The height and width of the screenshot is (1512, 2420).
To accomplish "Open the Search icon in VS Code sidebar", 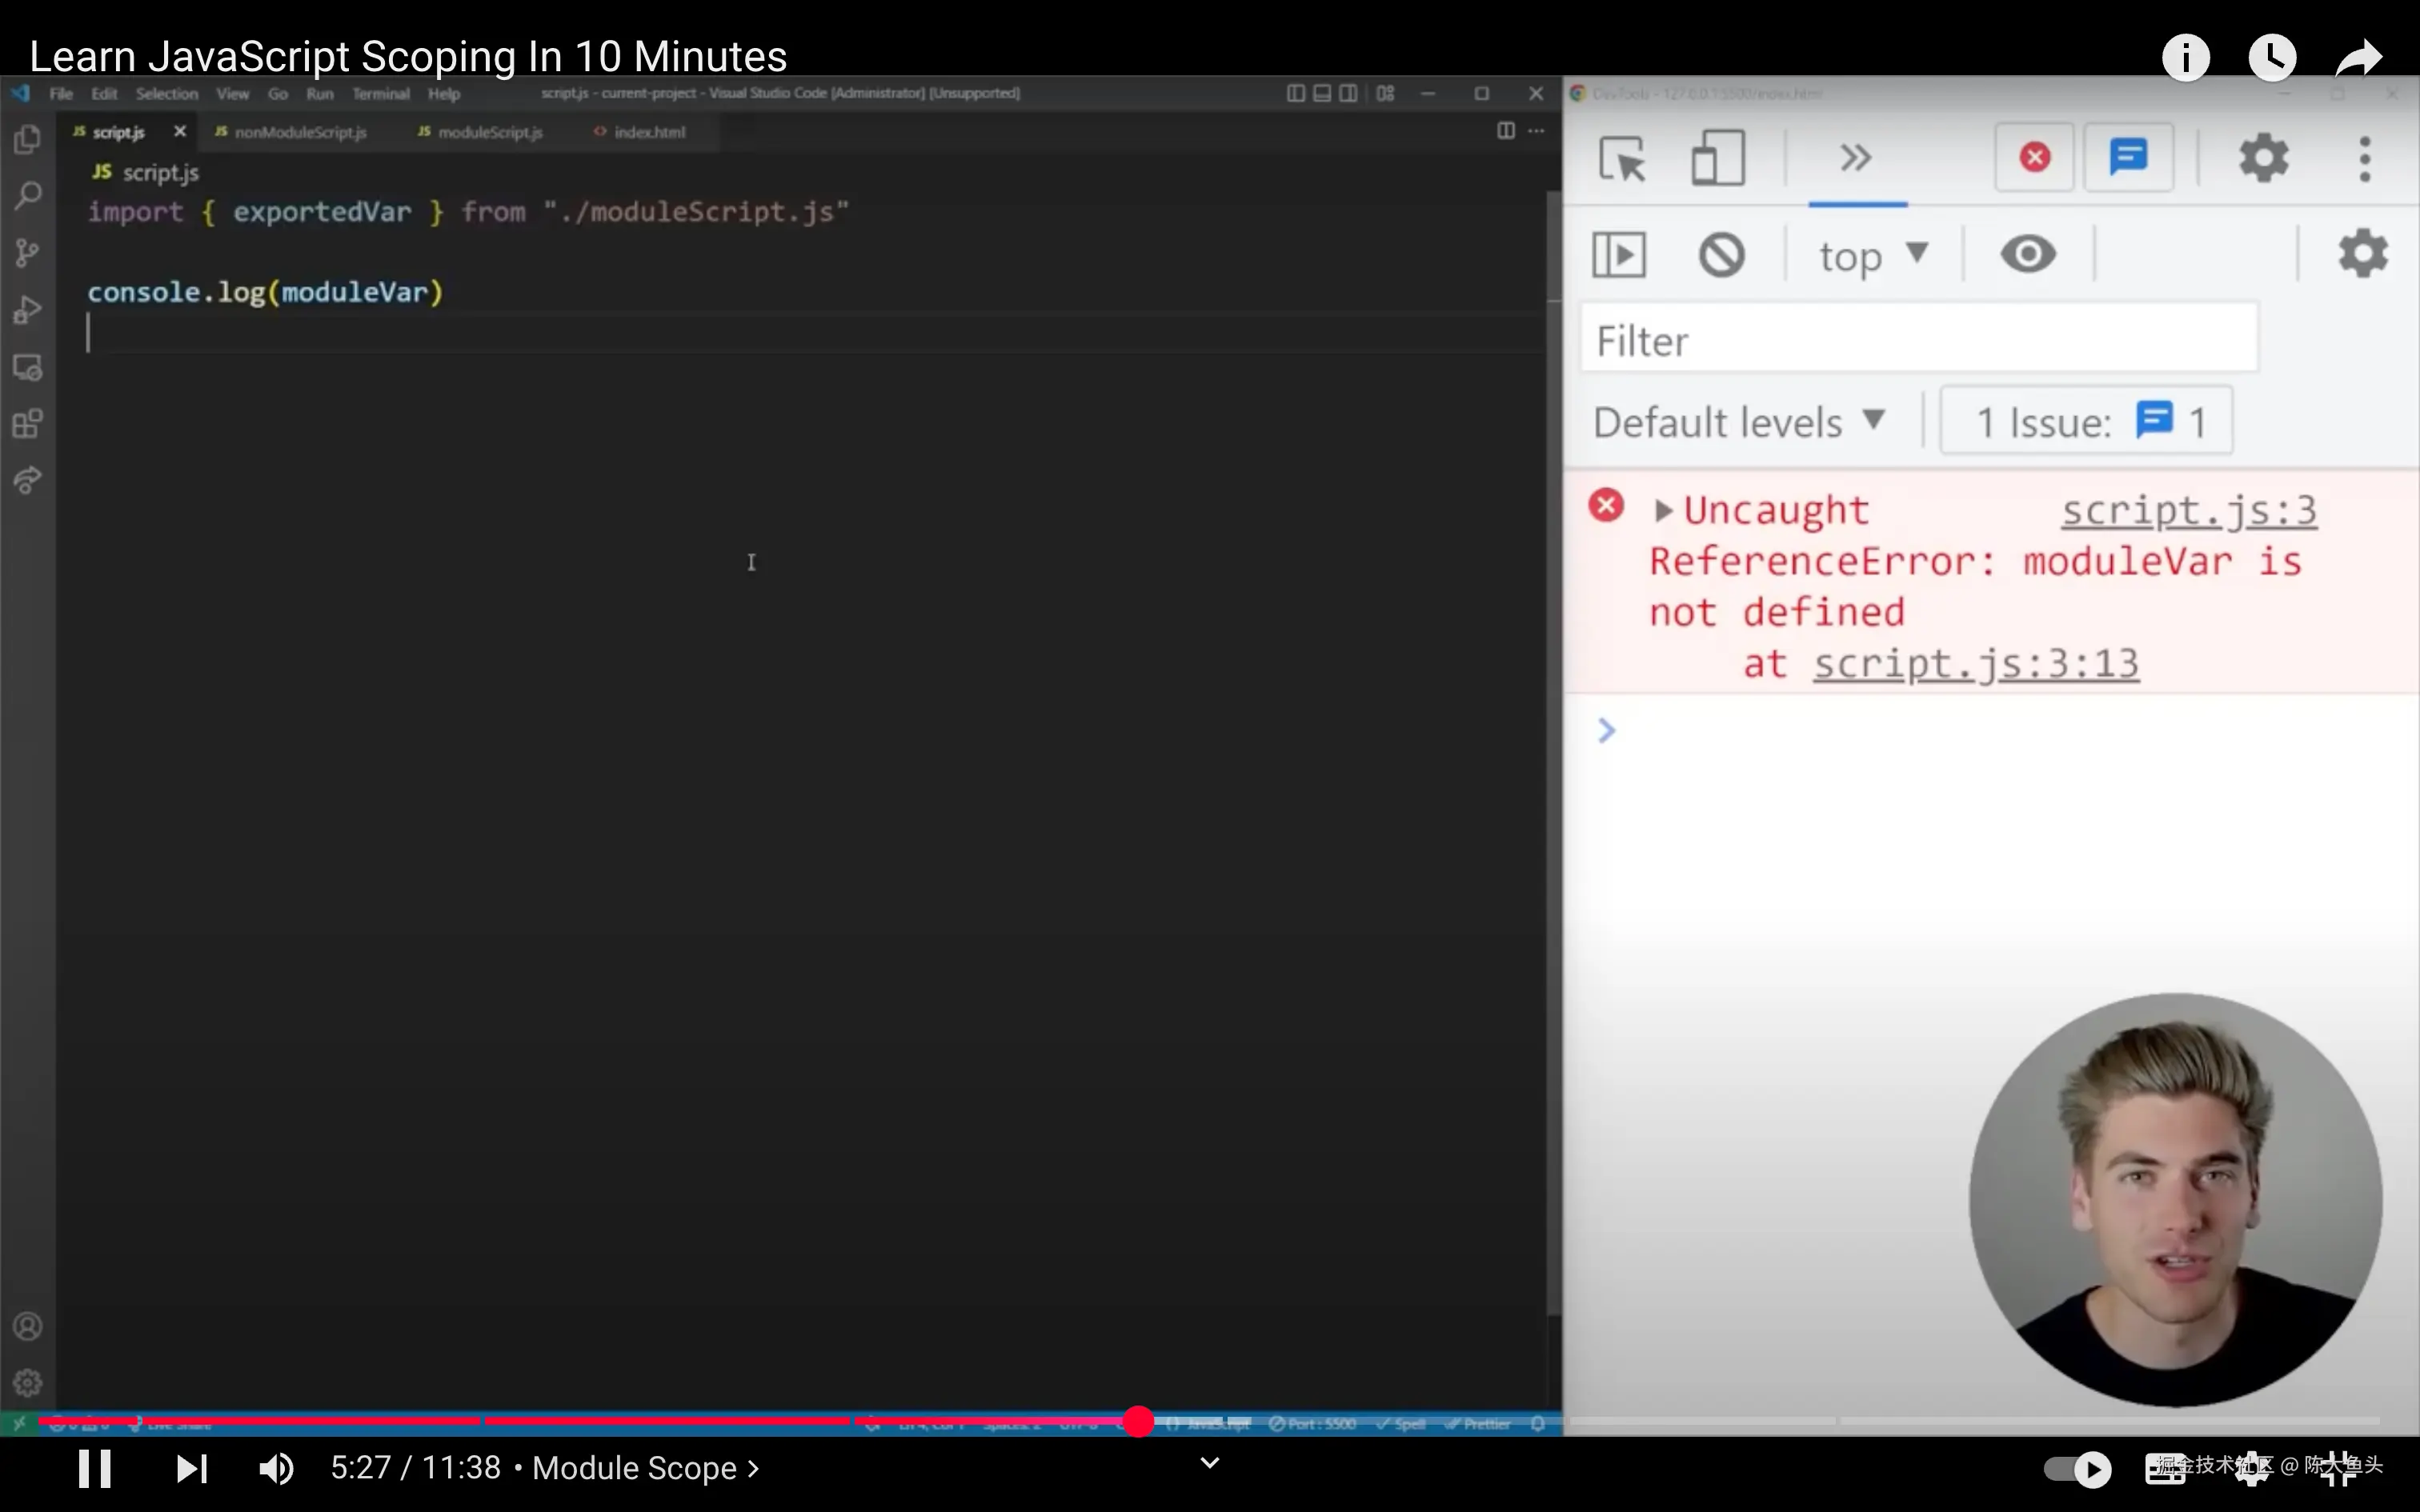I will pos(28,195).
